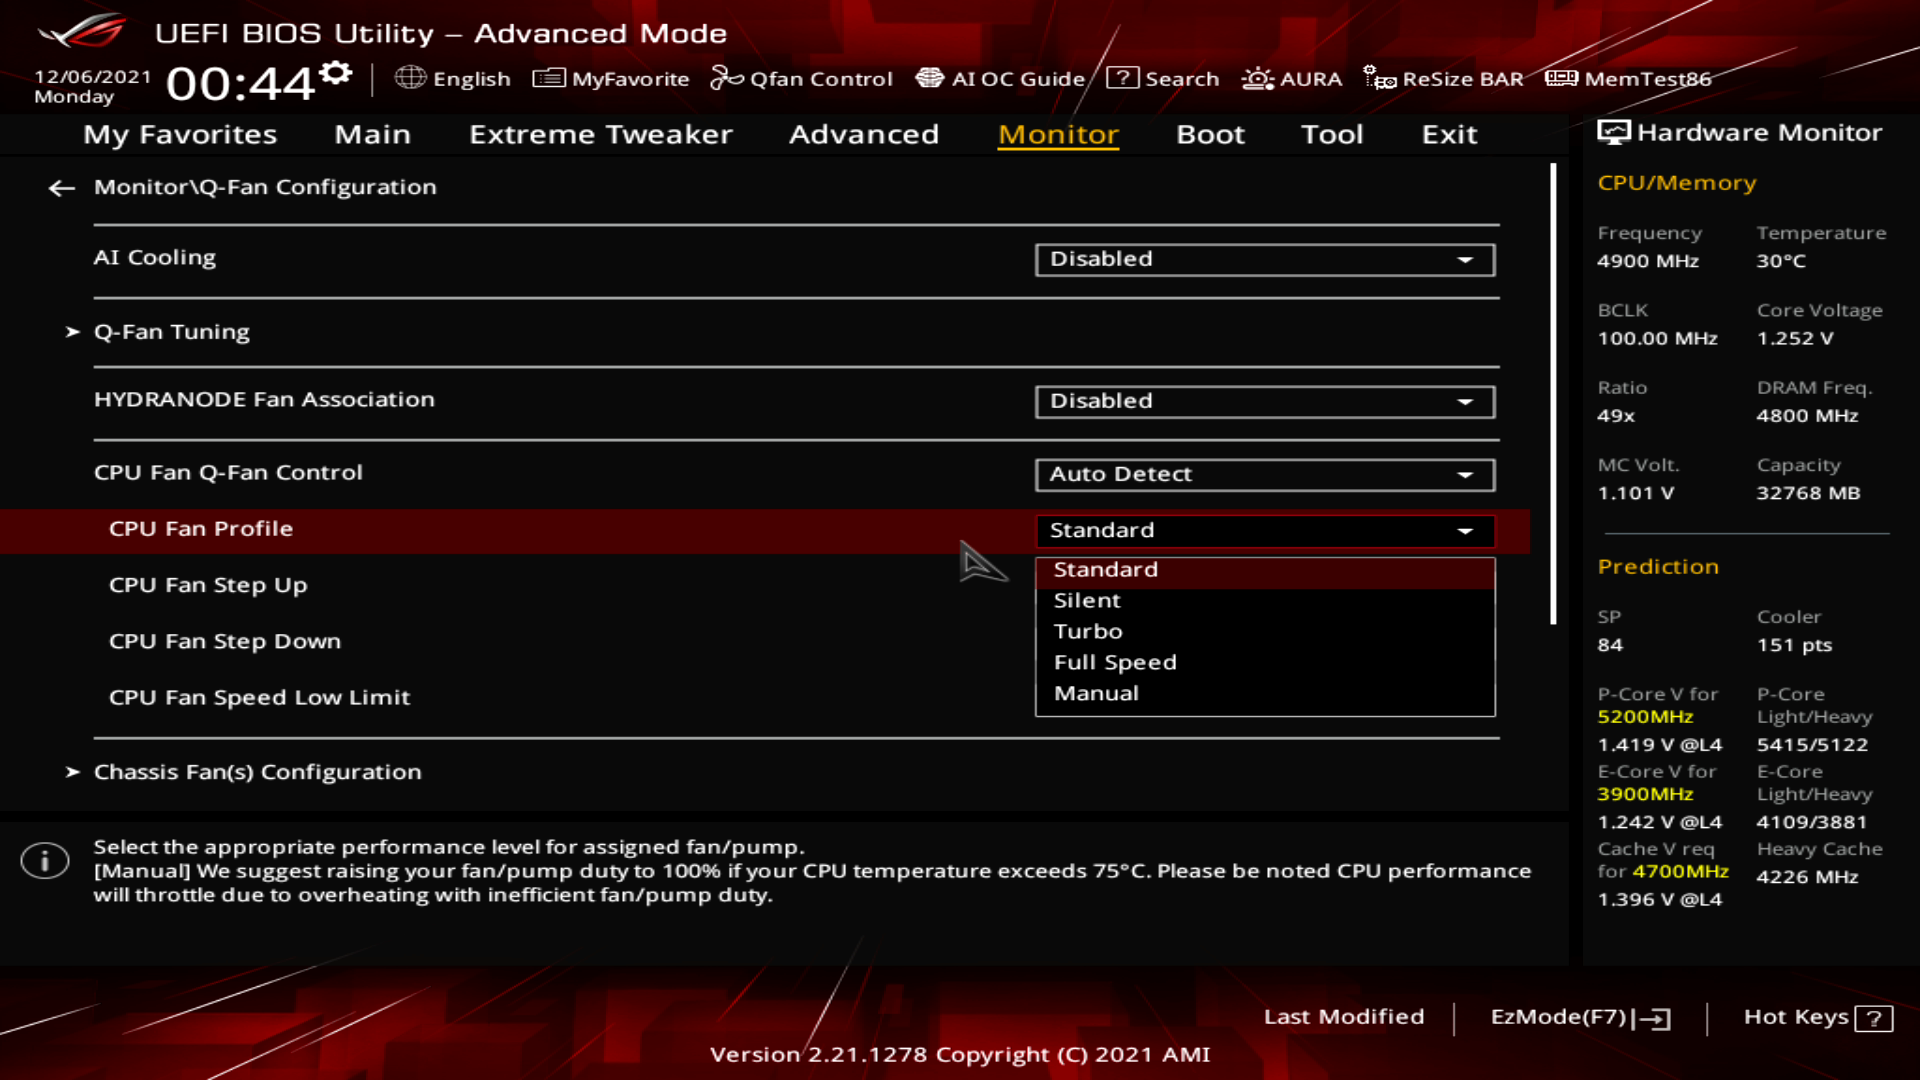Click the English language globe icon
Viewport: 1920px width, 1080px height.
(x=410, y=78)
